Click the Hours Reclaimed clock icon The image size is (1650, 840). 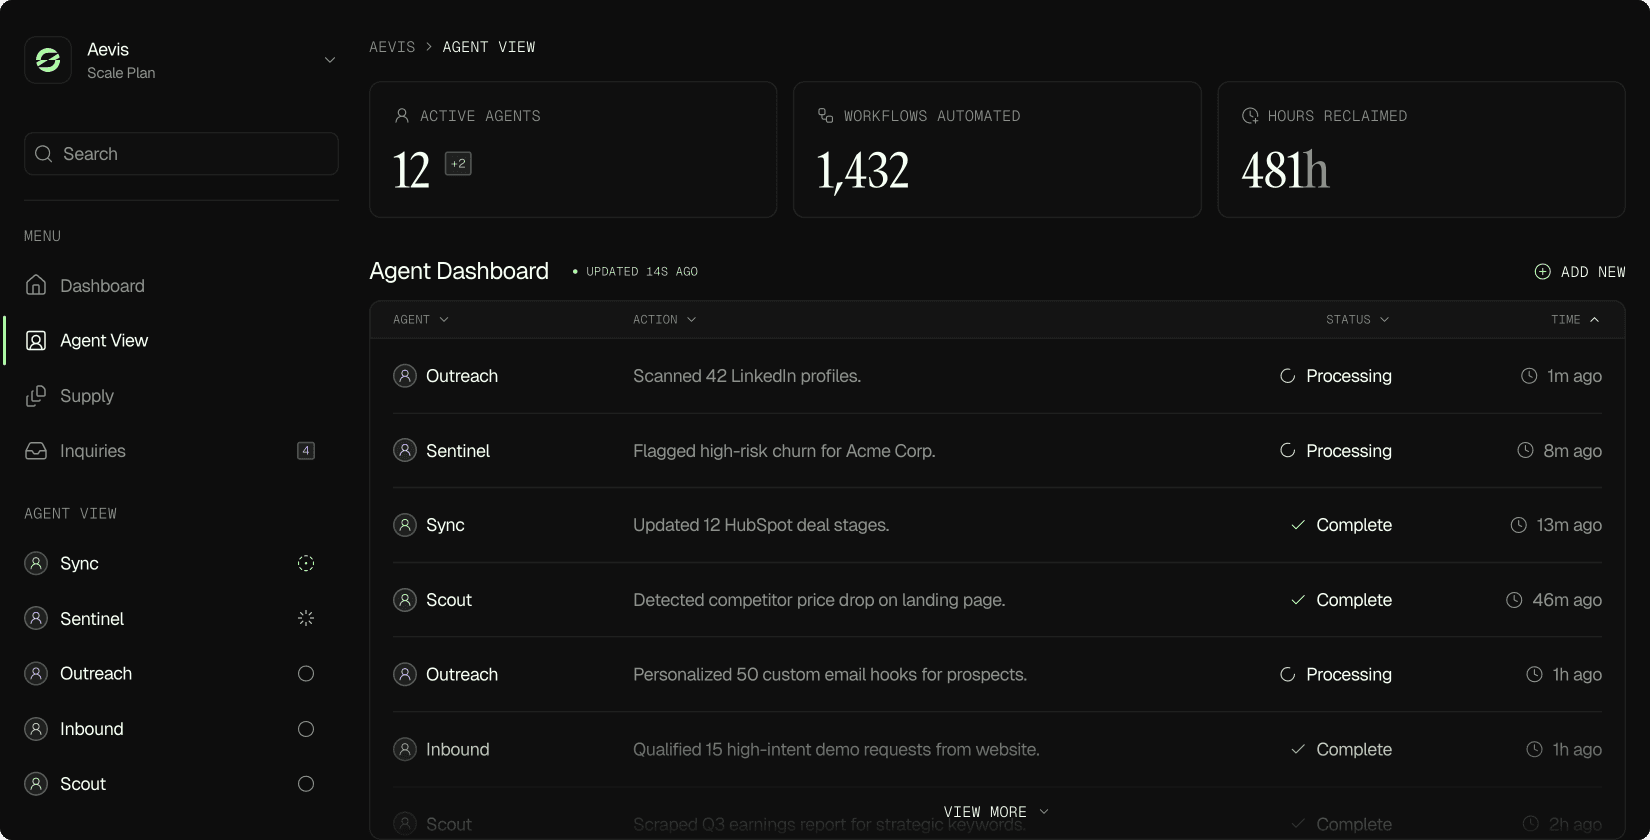click(1250, 116)
